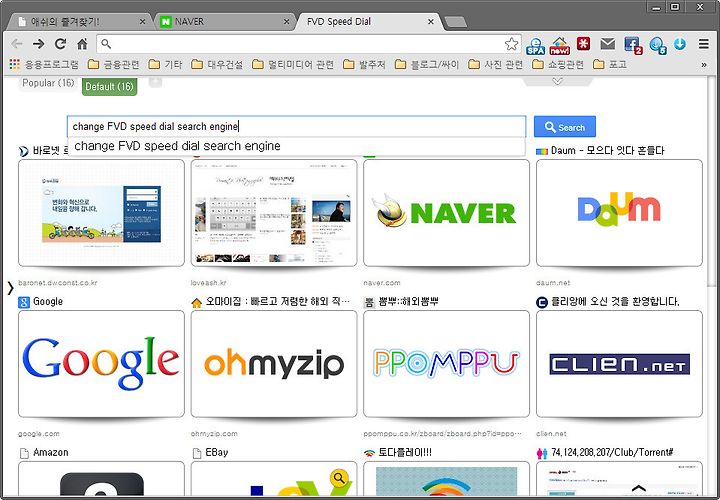The height and width of the screenshot is (500, 720).
Task: Open the 금융관련 bookmark folder
Action: [113, 64]
